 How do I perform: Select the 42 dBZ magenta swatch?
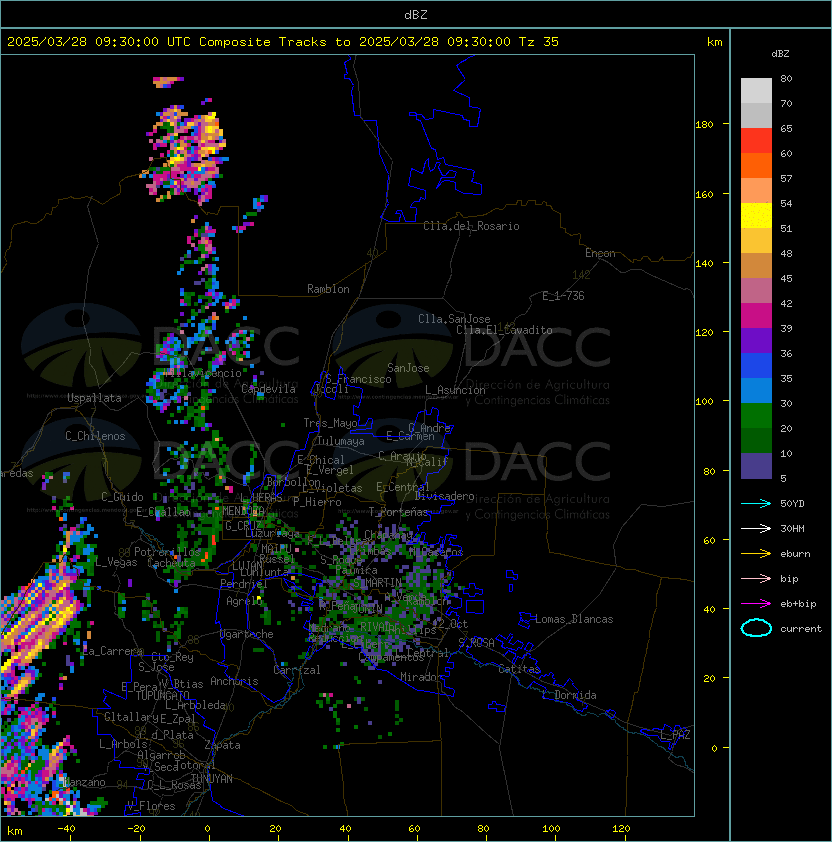pos(756,315)
